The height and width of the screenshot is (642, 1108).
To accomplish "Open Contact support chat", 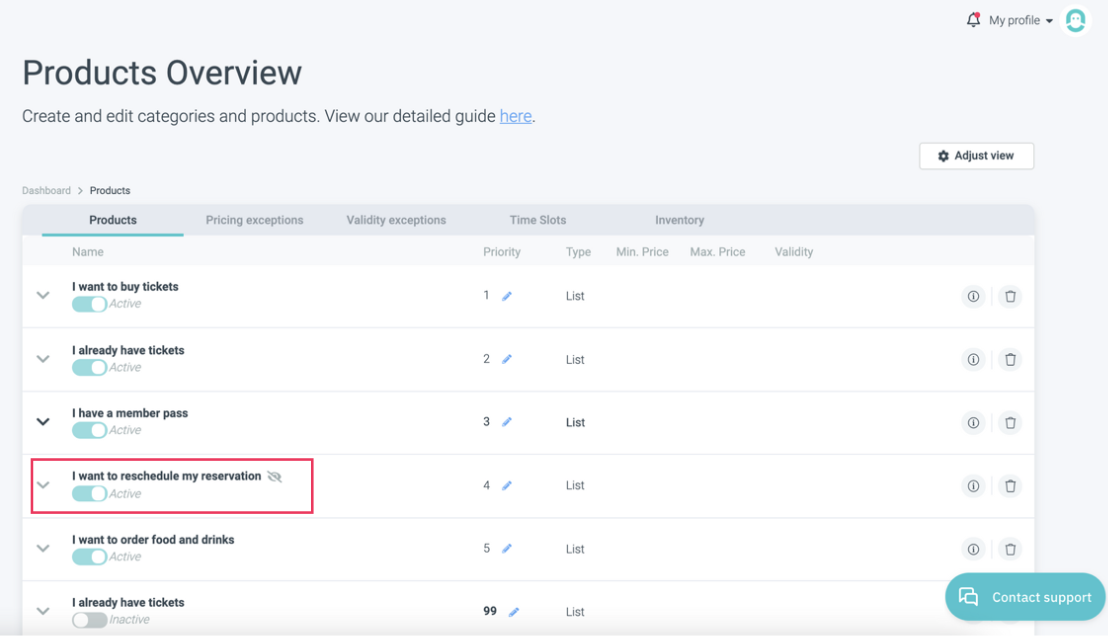I will [1025, 597].
